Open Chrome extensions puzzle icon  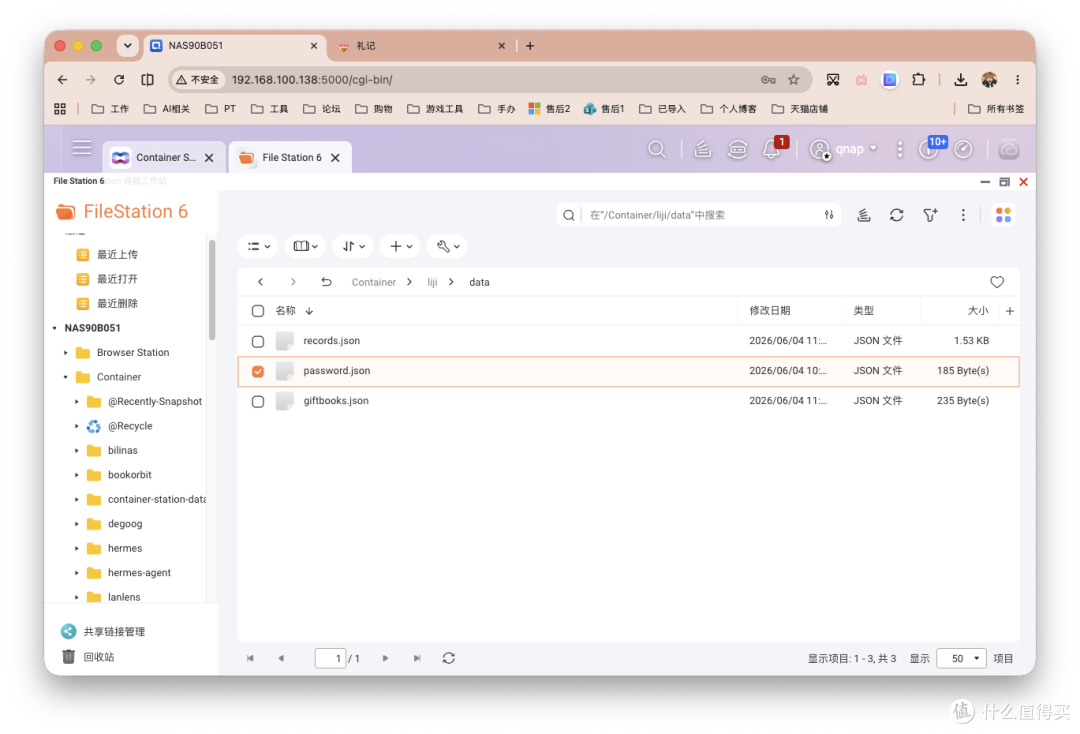[x=918, y=80]
